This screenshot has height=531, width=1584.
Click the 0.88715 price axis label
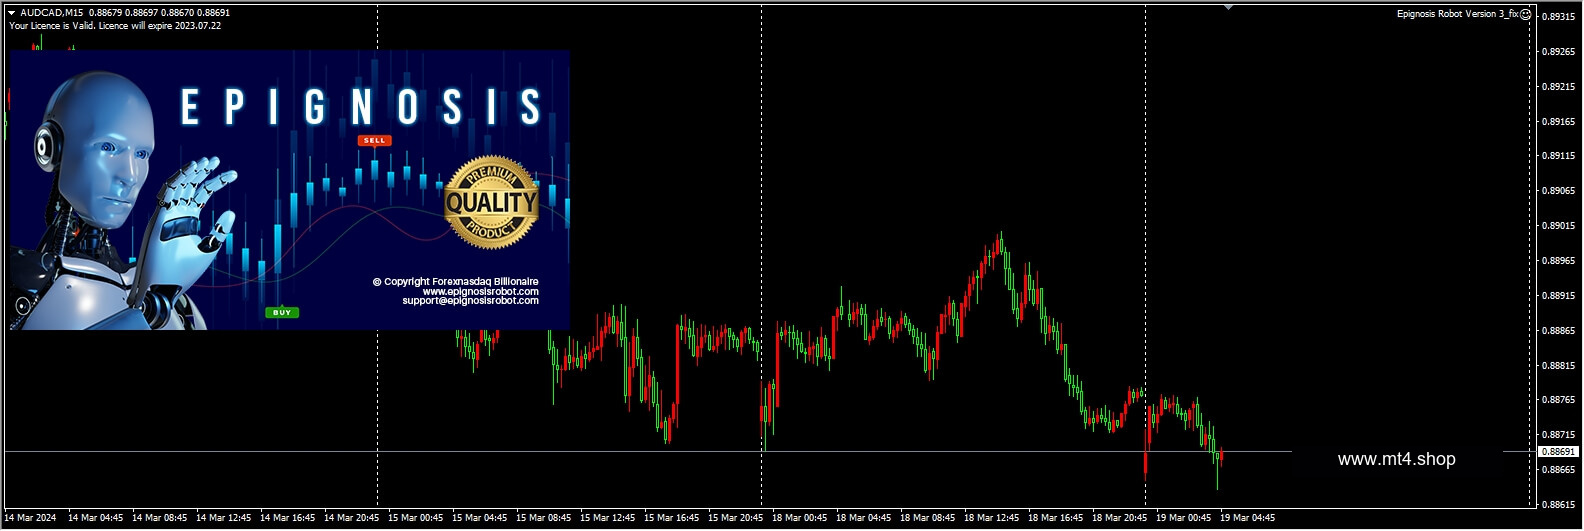1559,435
